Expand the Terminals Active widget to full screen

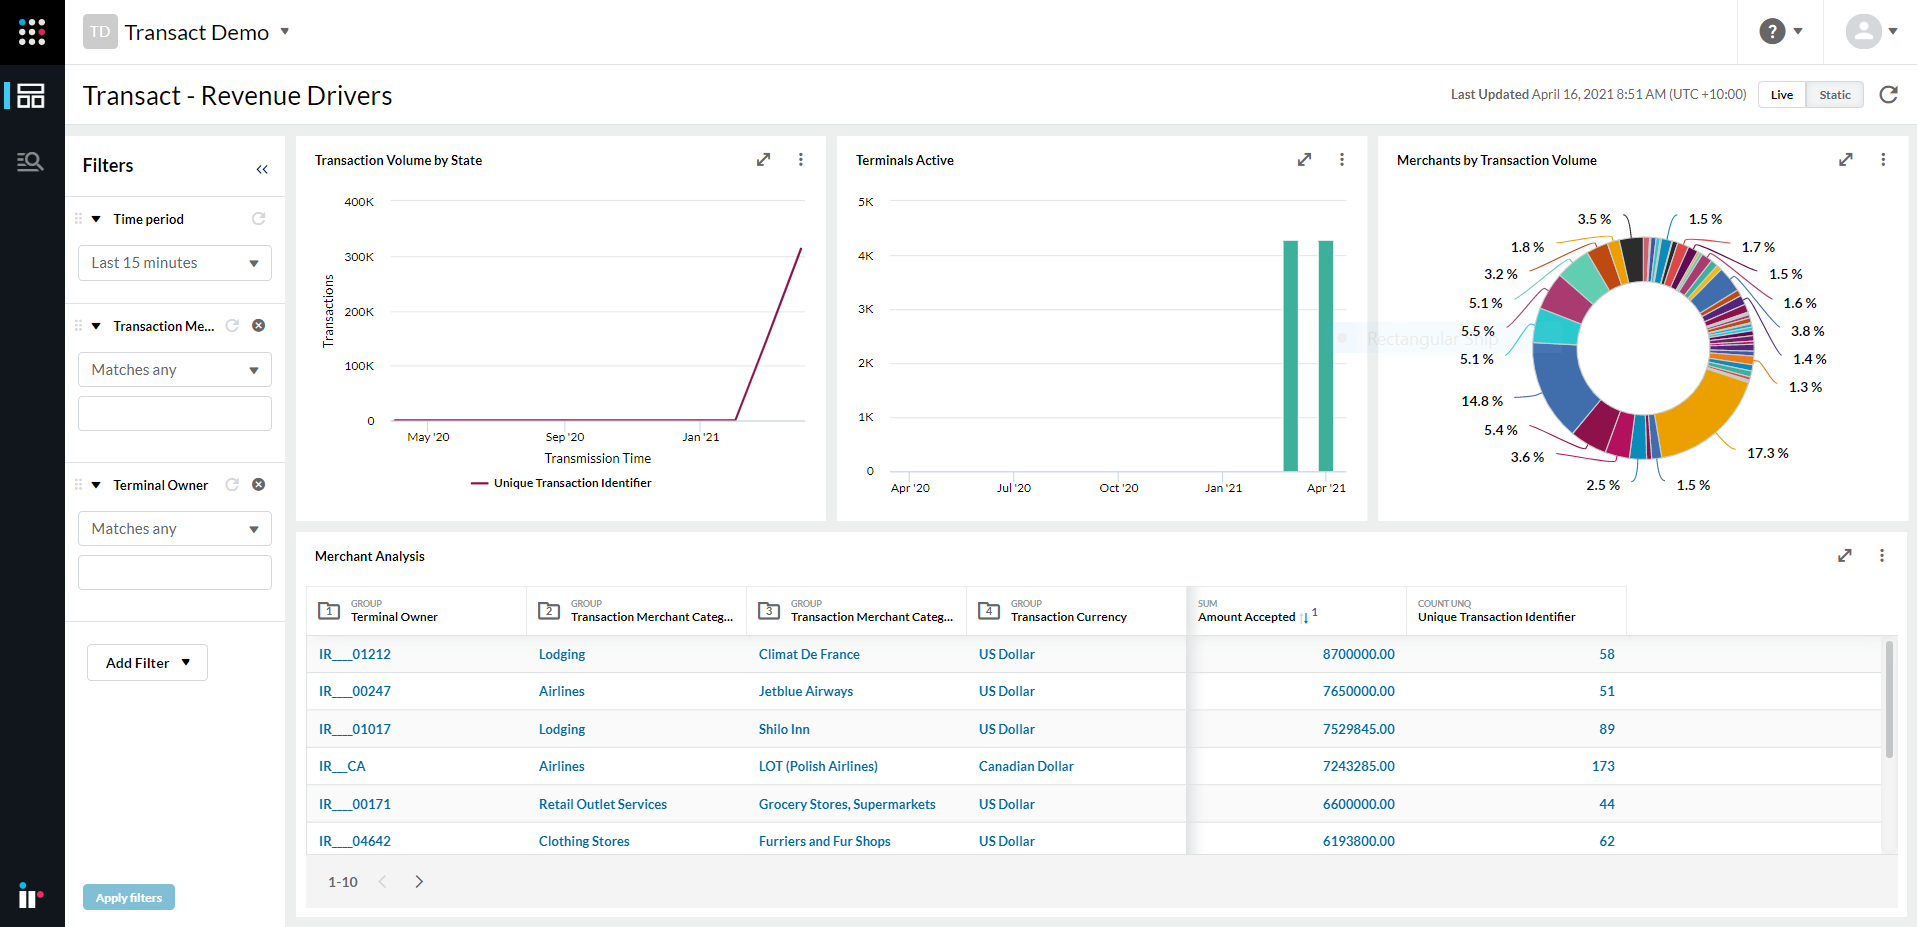click(1304, 159)
